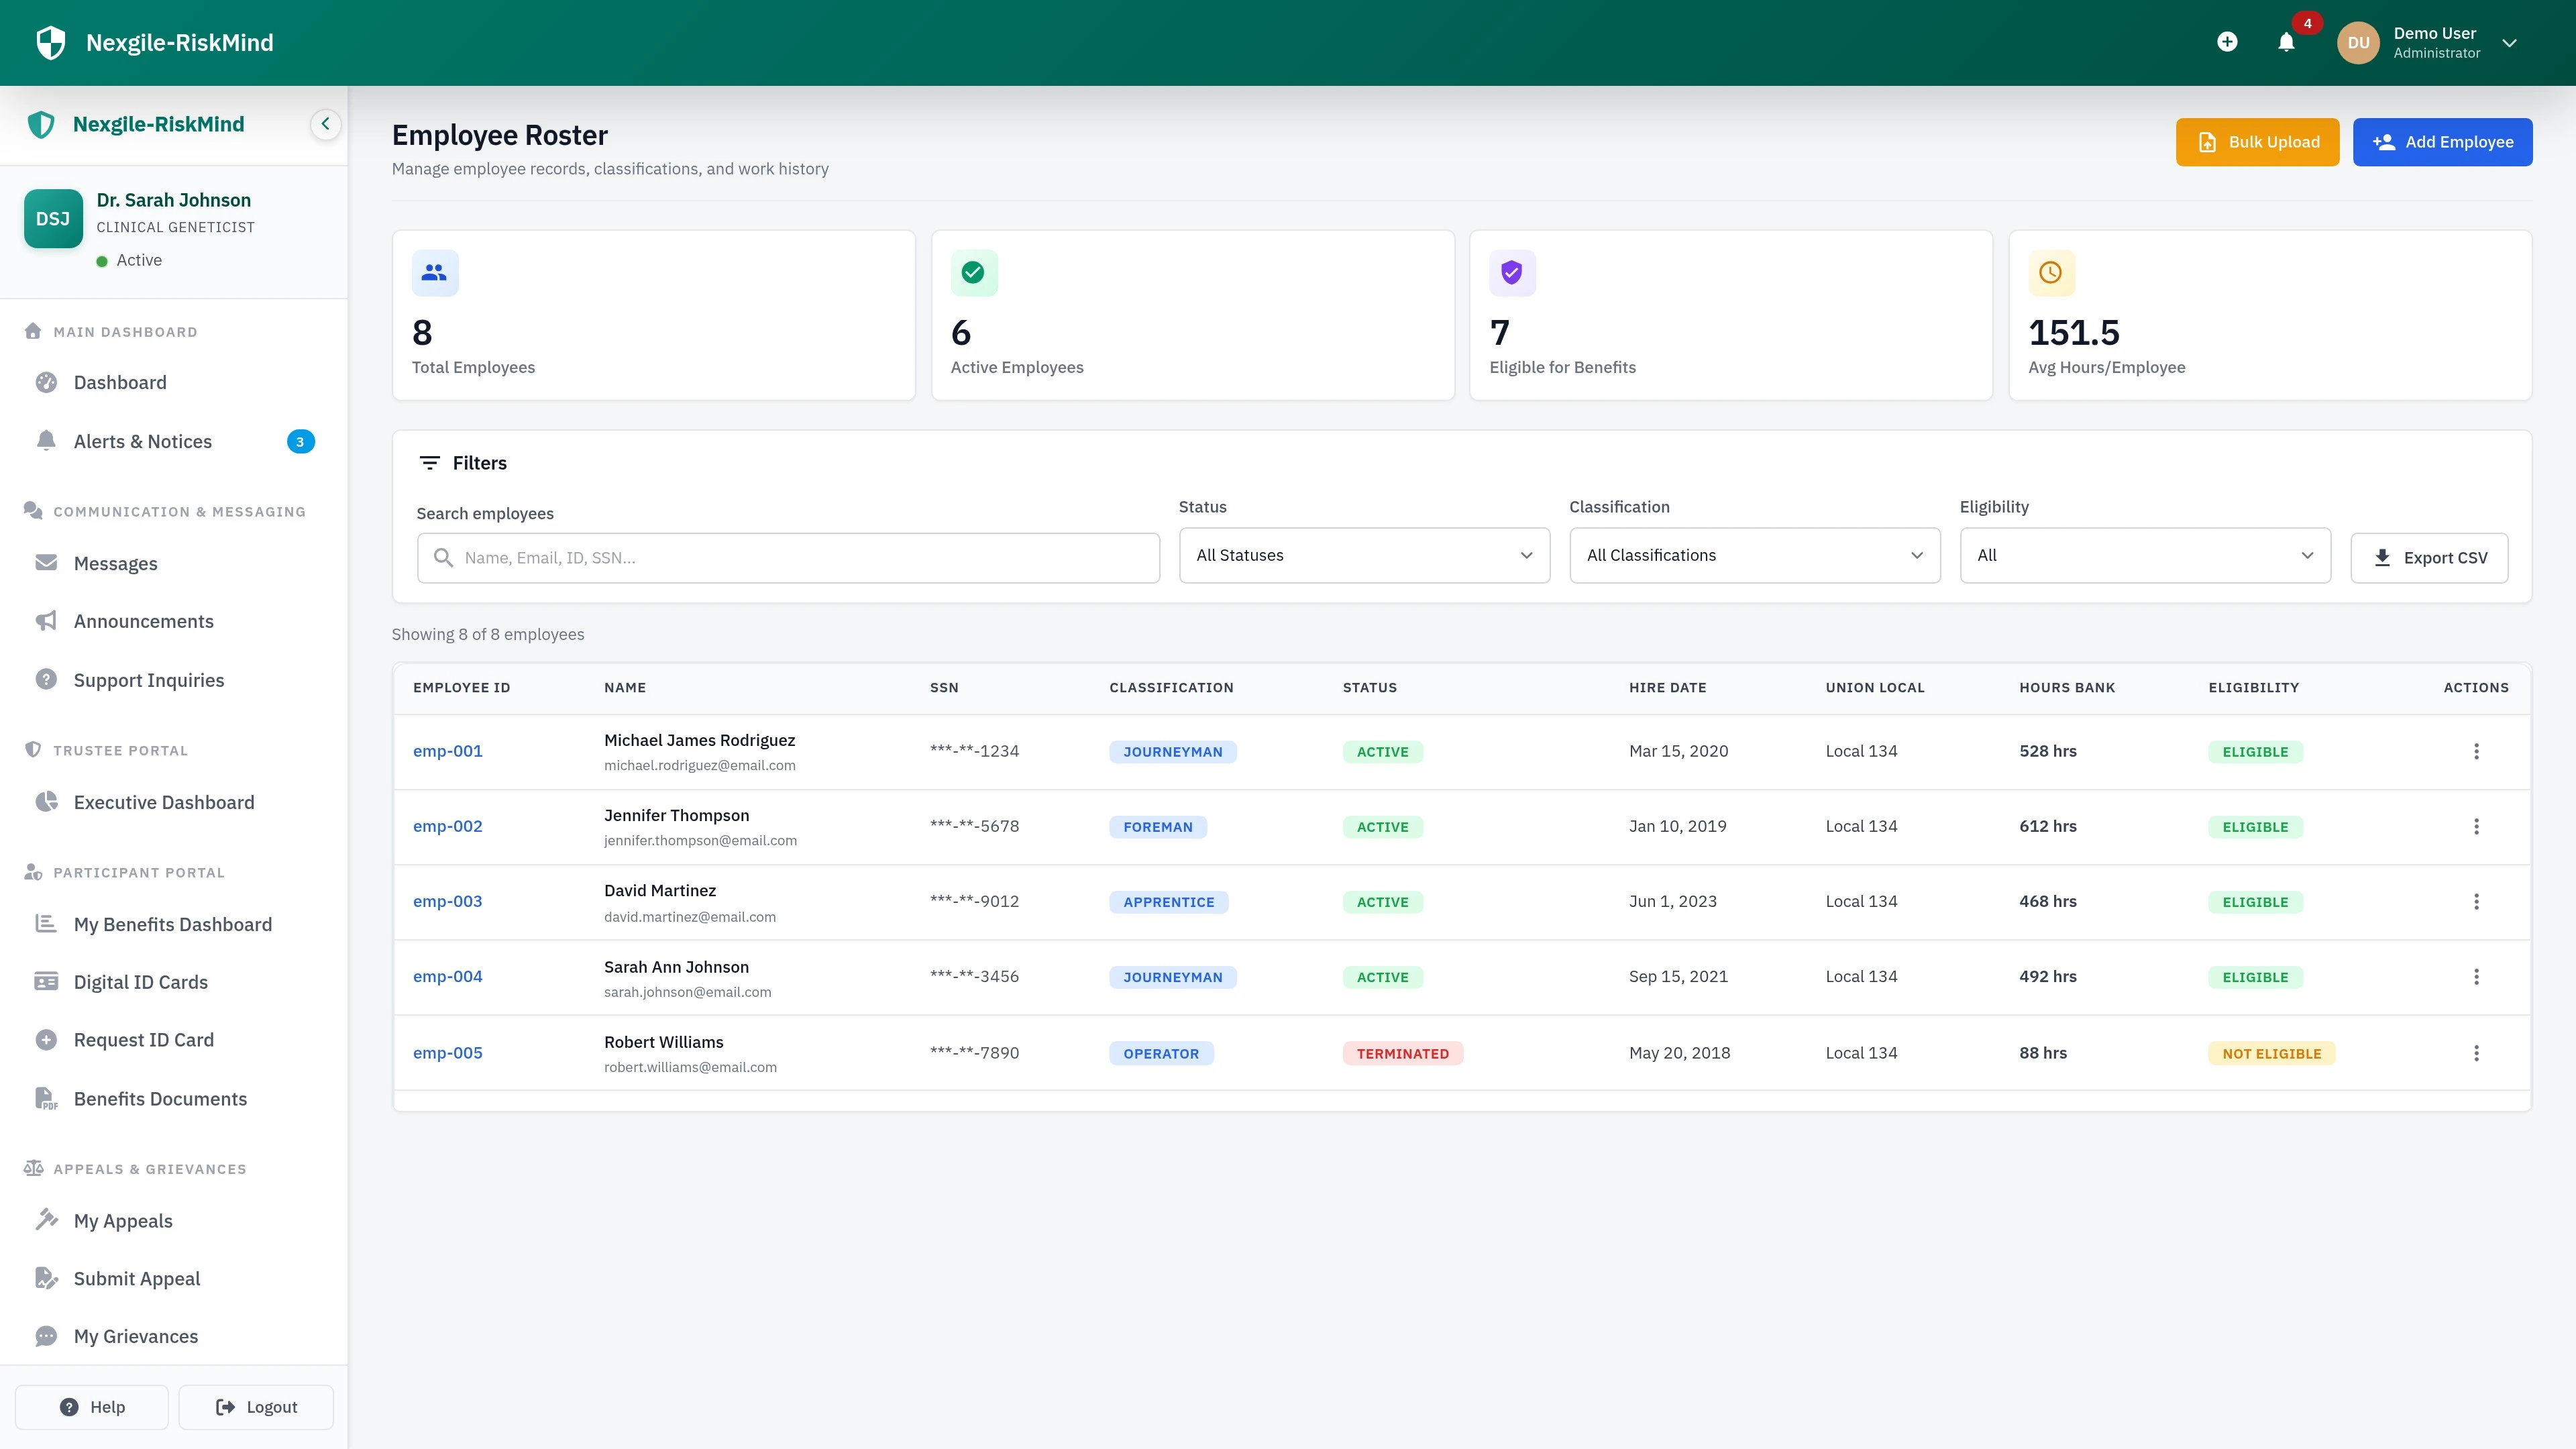Expand the All Classifications dropdown

[x=1754, y=555]
